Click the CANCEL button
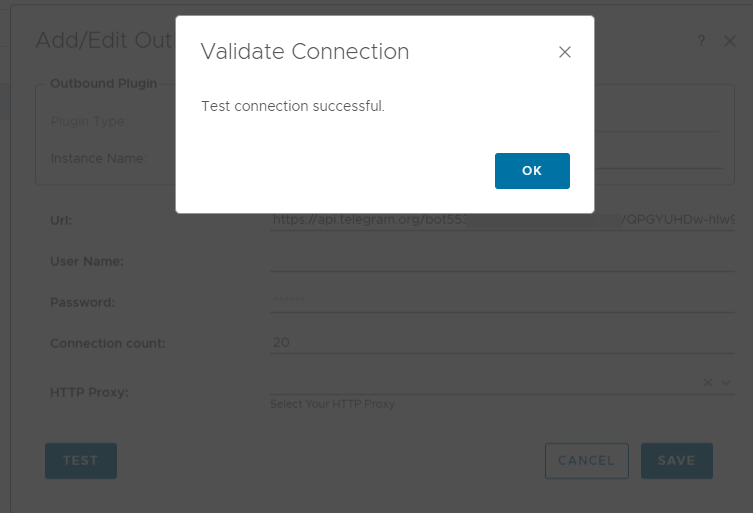753x513 pixels. click(x=586, y=461)
